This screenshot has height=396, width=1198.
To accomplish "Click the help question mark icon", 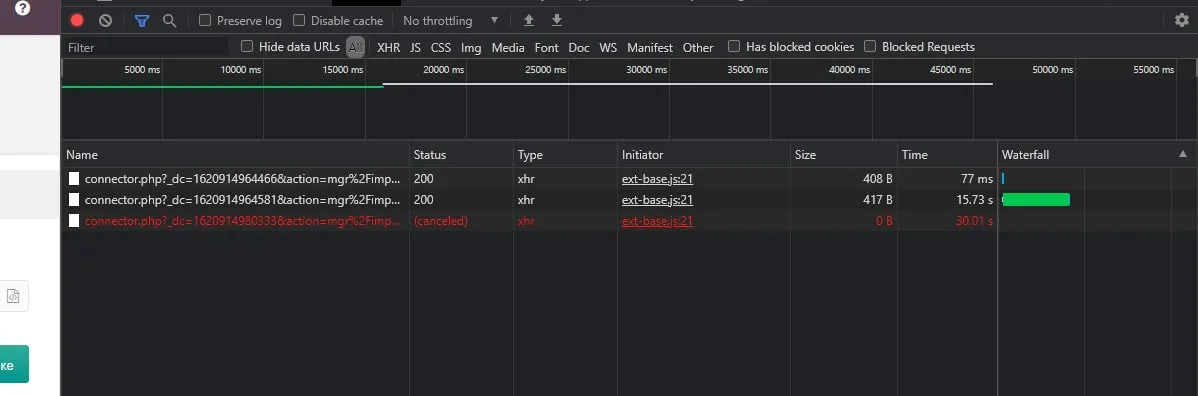I will coord(22,8).
